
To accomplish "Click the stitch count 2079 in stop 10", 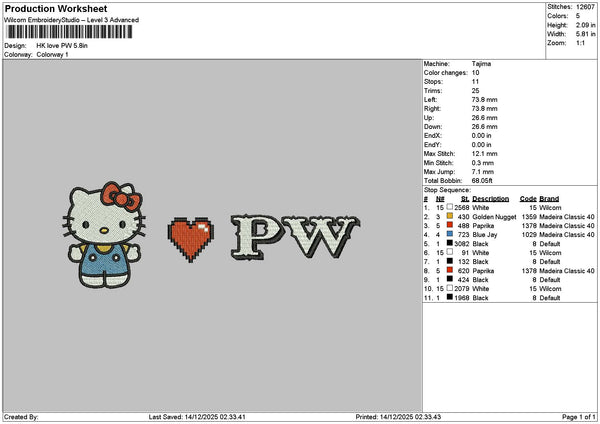I will (x=461, y=289).
